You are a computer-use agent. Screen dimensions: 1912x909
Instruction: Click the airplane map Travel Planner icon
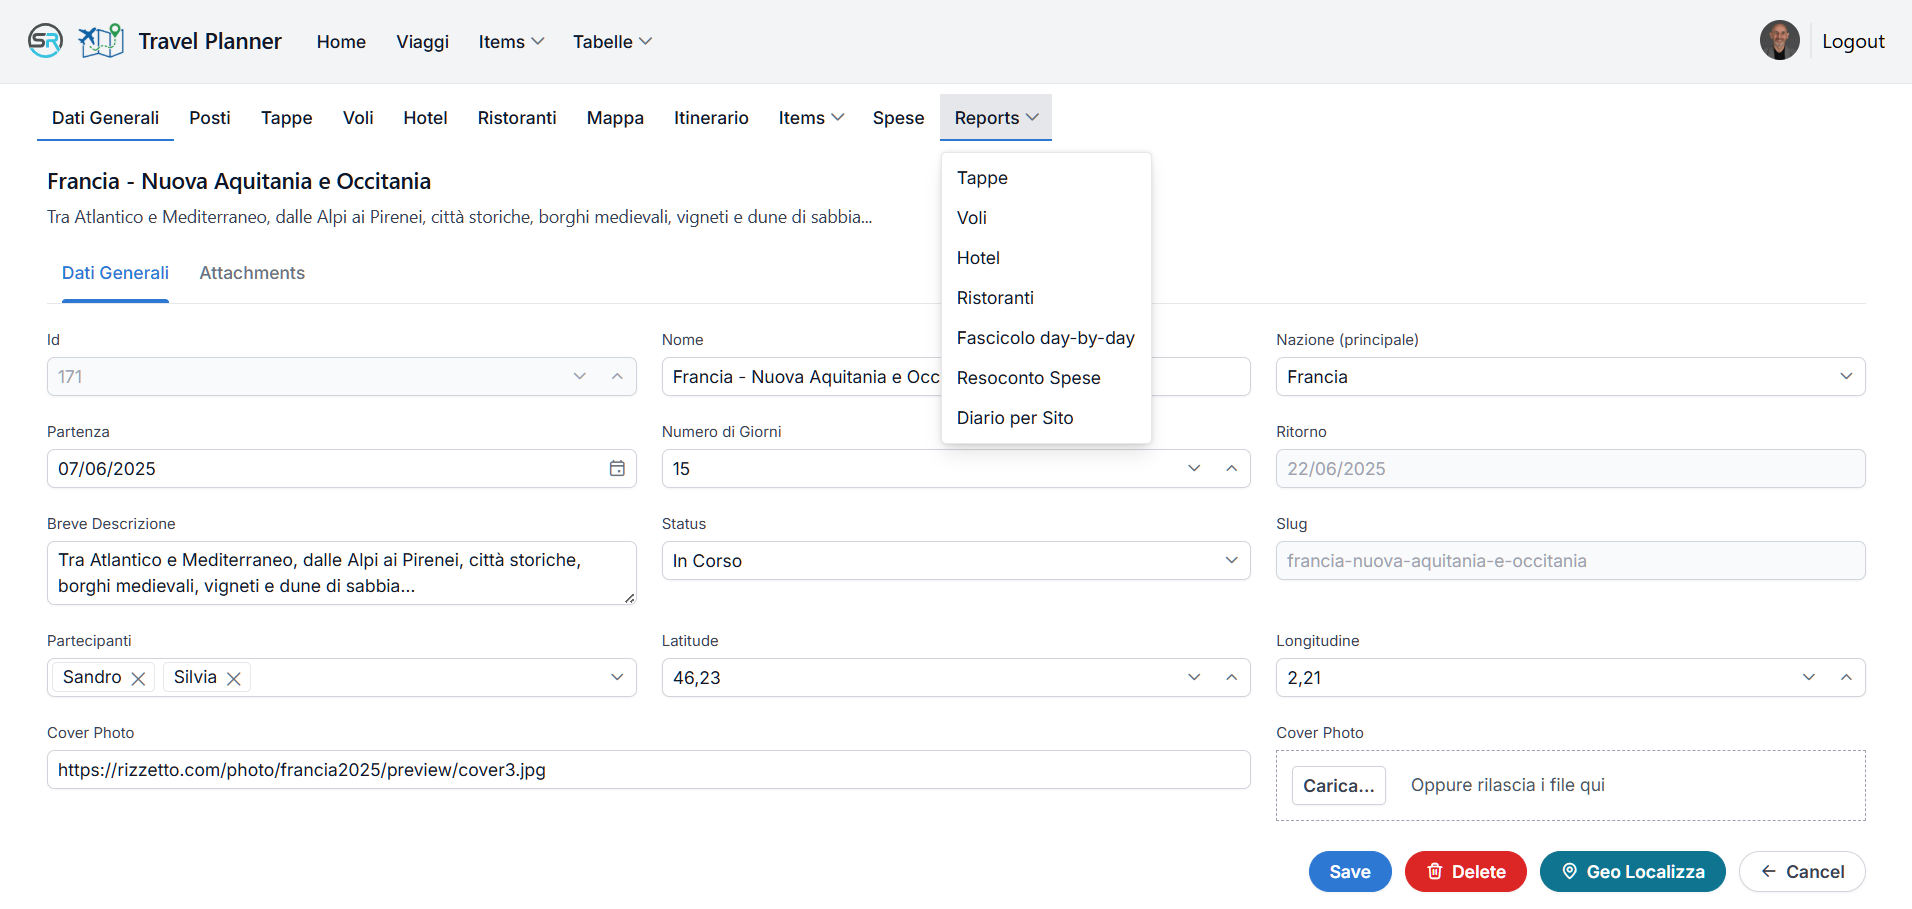click(101, 41)
